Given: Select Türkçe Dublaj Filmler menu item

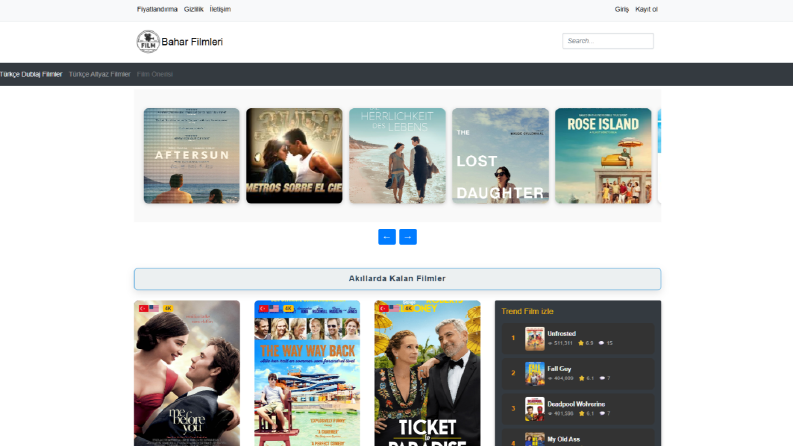Looking at the screenshot, I should 31,74.
